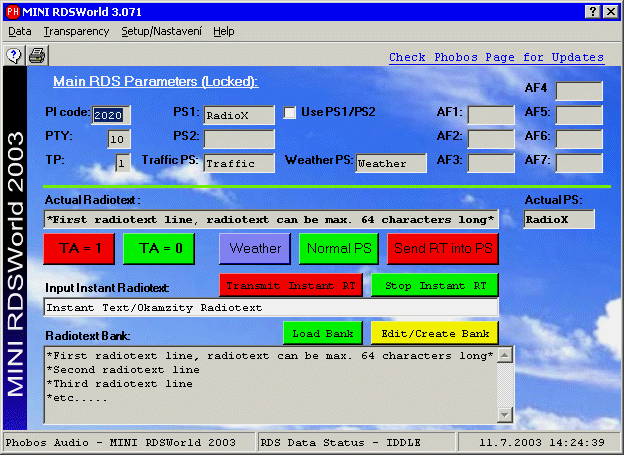Click 'Phobos Audio - MINI RDSWorld 2003' status text
624x455 pixels.
(x=121, y=443)
